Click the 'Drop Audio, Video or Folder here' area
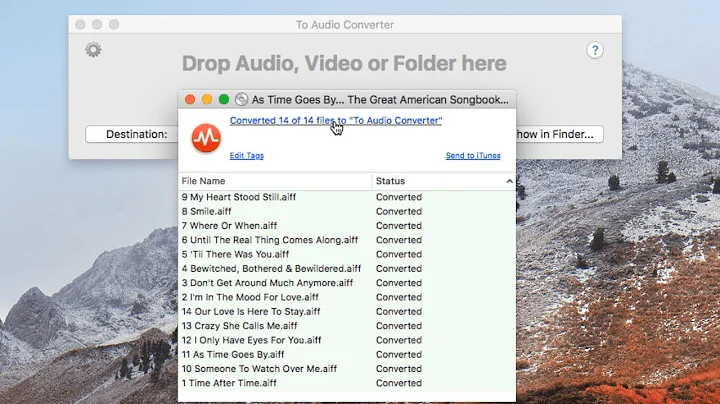Image resolution: width=720 pixels, height=404 pixels. [344, 63]
